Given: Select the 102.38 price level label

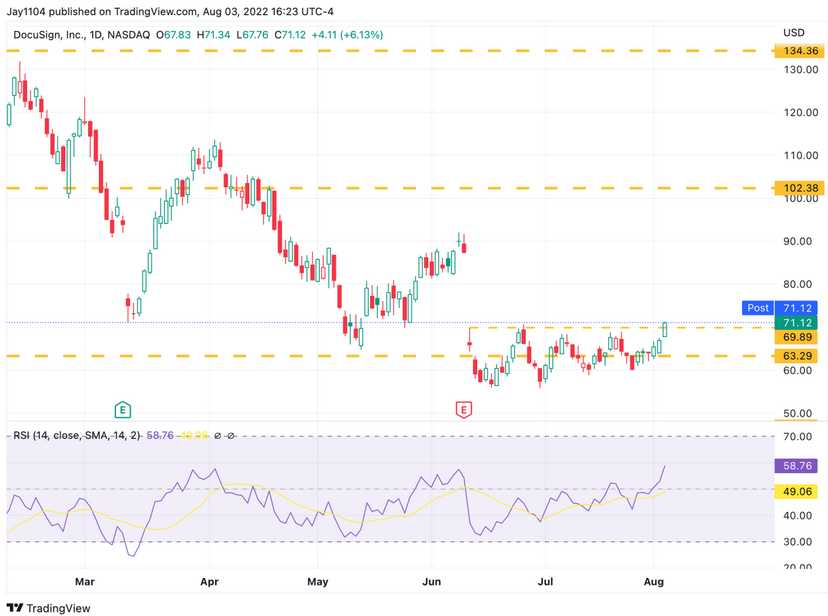Looking at the screenshot, I should click(x=801, y=188).
